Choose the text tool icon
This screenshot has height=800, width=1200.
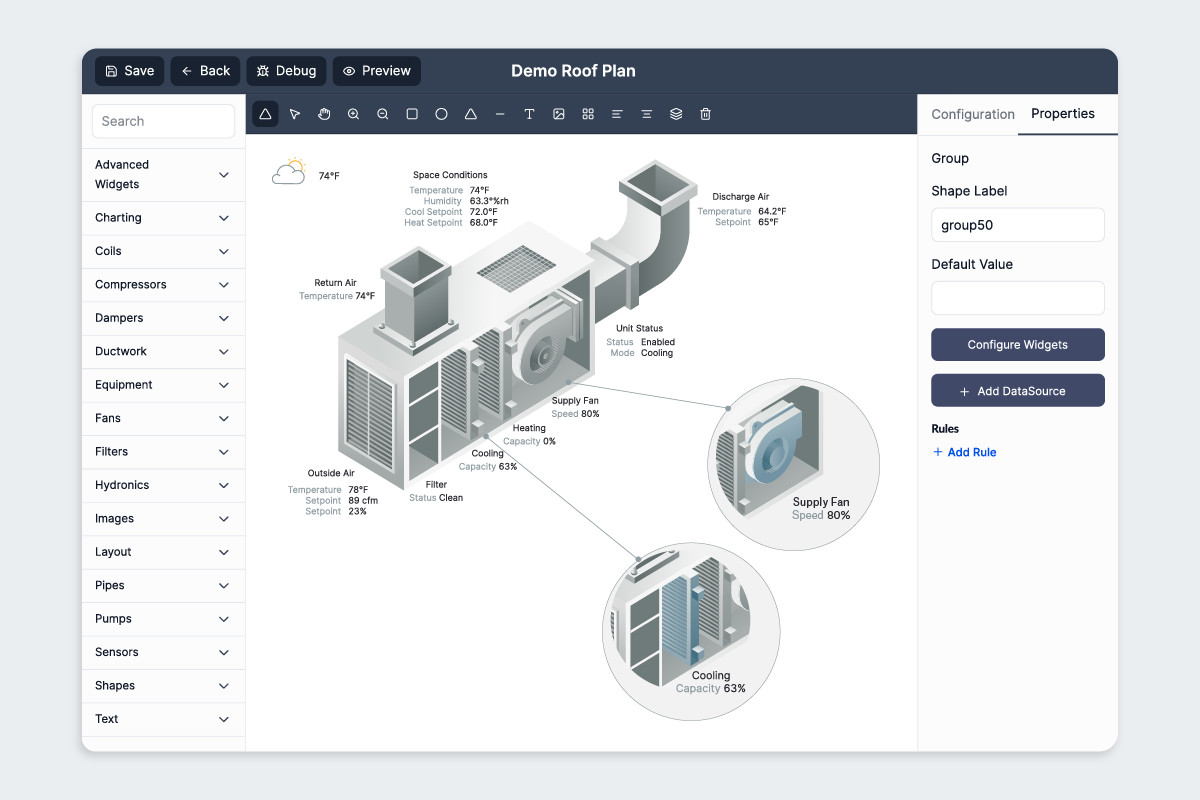coord(530,114)
